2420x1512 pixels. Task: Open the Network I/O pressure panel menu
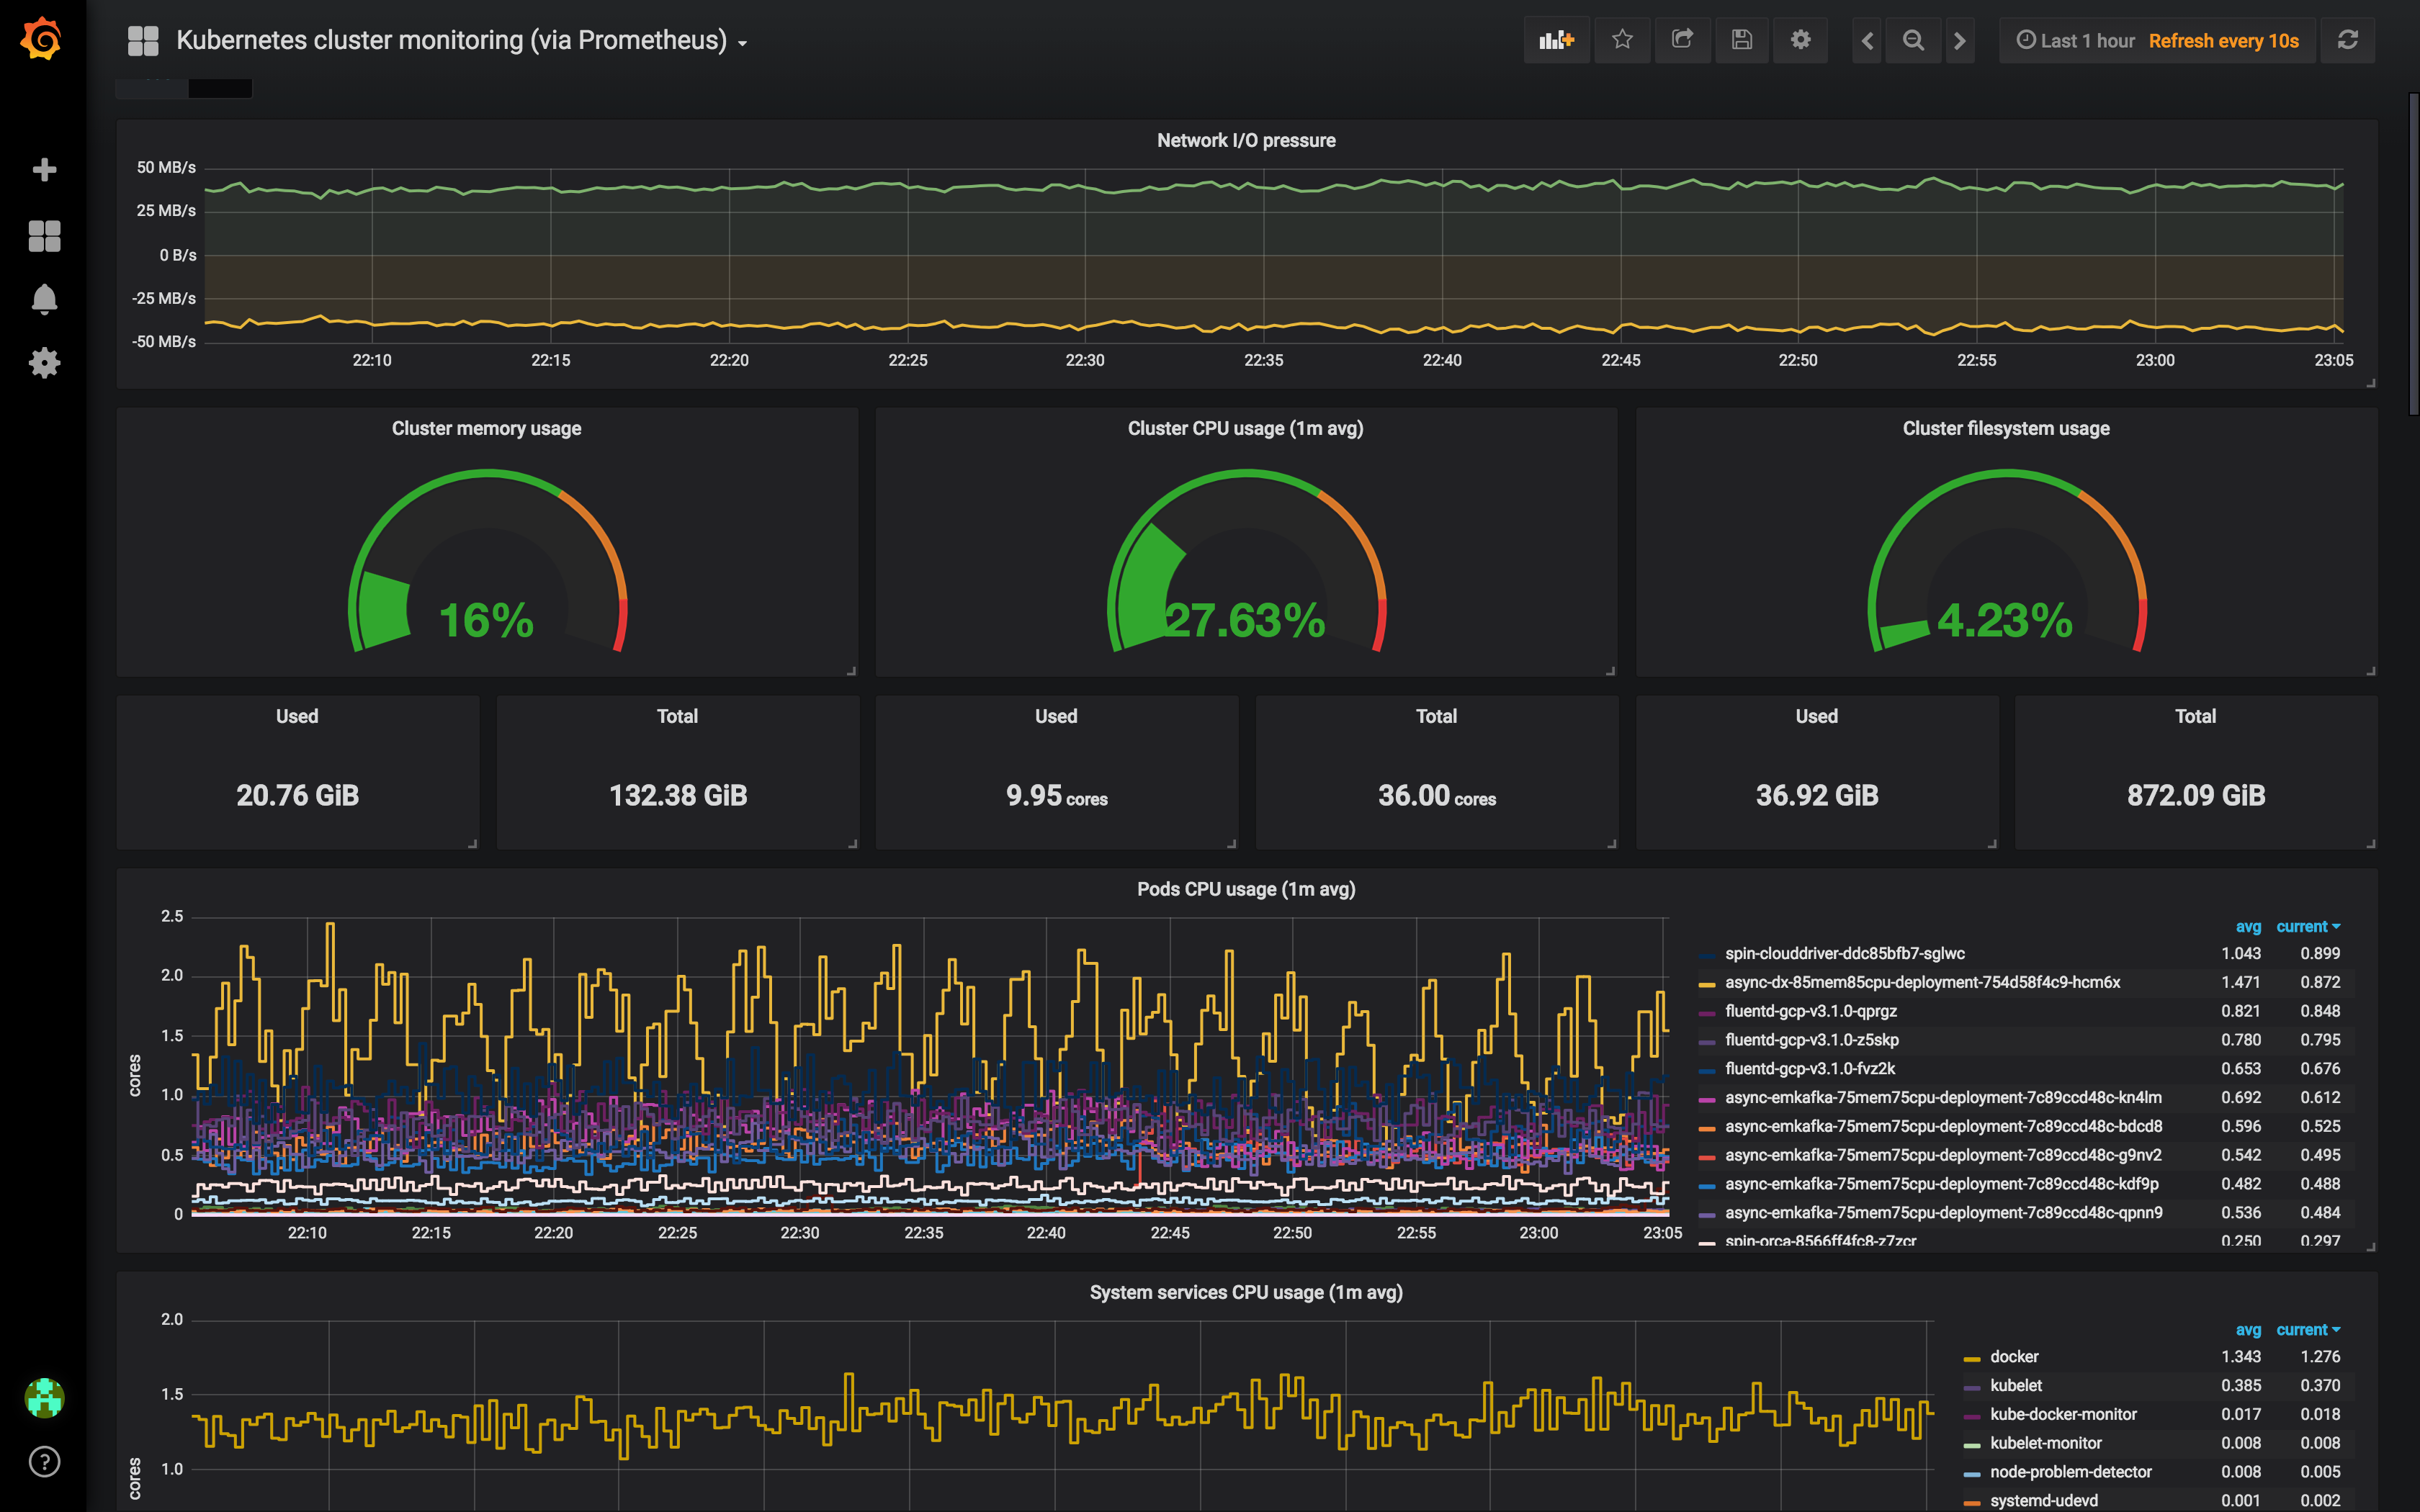click(x=1245, y=140)
